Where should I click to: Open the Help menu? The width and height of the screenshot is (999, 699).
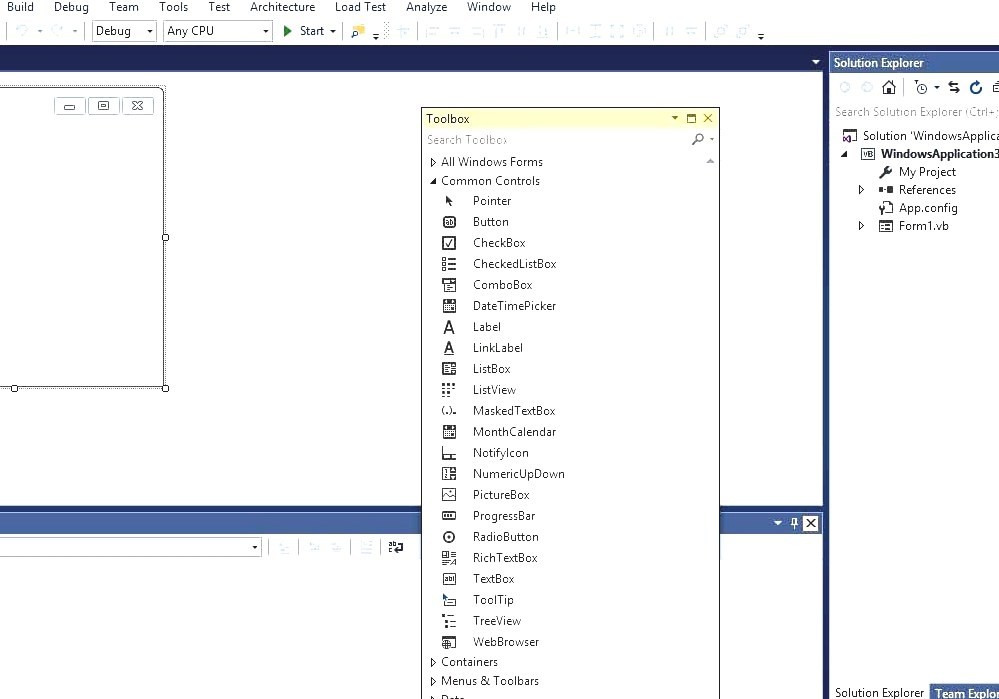tap(543, 7)
